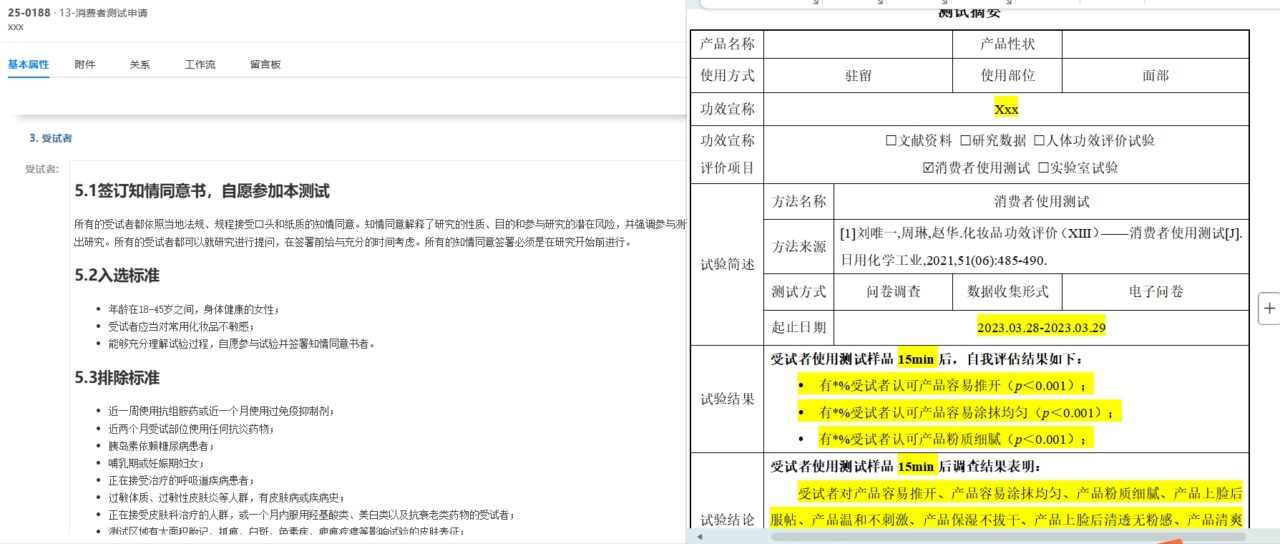Click the 试验结果 label cell

(x=728, y=399)
